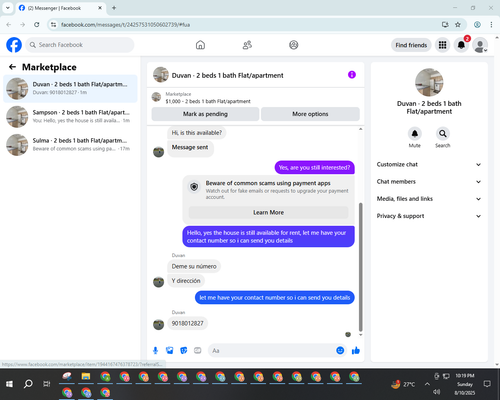Expand Media, files and links section

(429, 199)
